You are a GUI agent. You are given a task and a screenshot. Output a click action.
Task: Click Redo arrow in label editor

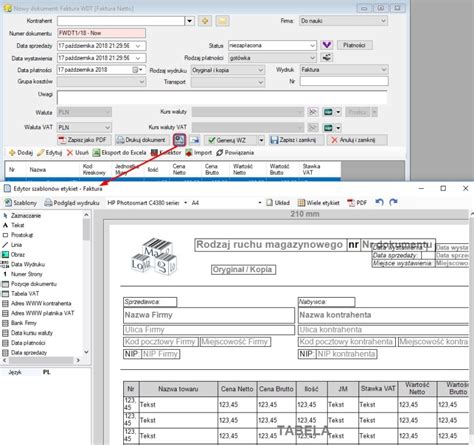(x=394, y=202)
